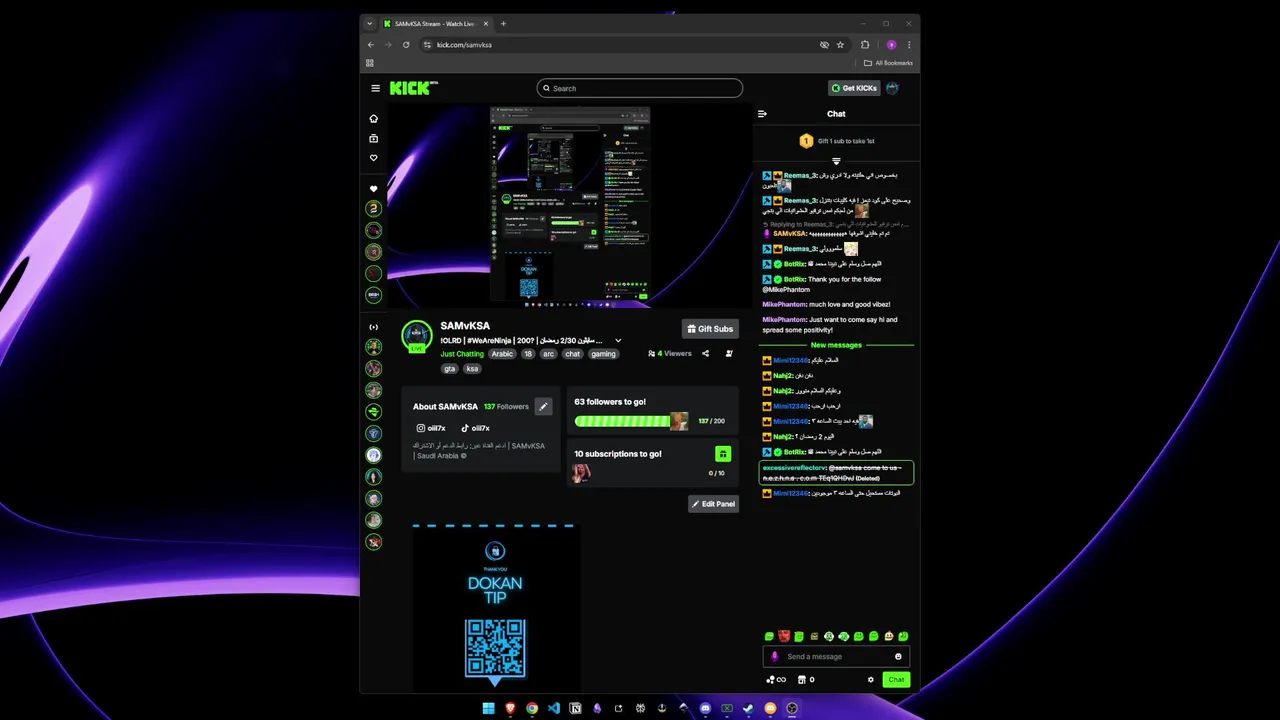Click 137 Followers count

tap(506, 407)
